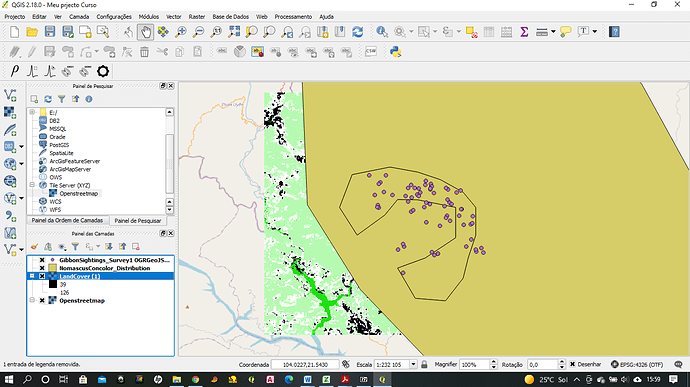The height and width of the screenshot is (387, 690).
Task: Select the Openstreetmap item in browser tree
Action: pyautogui.click(x=79, y=194)
